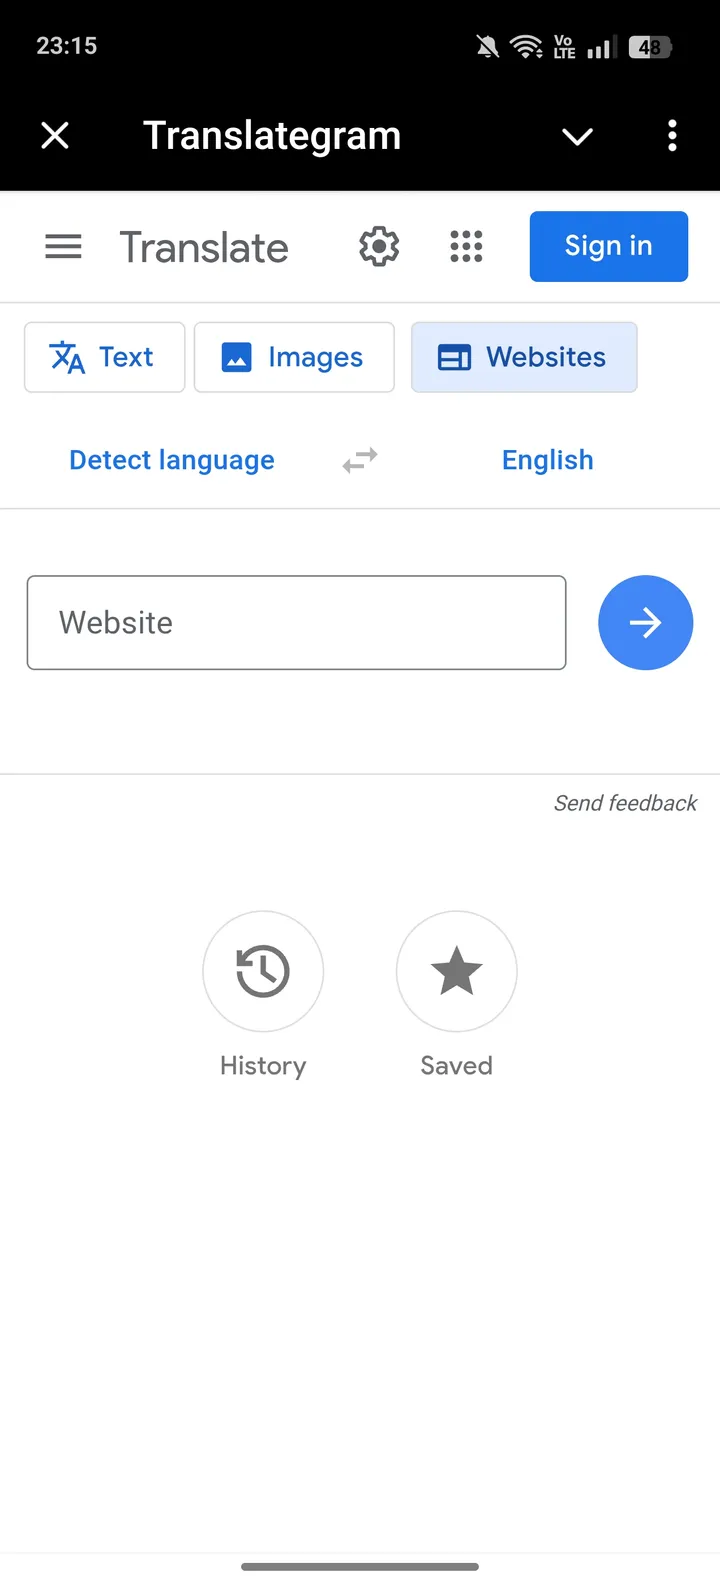Open translation History

263,971
